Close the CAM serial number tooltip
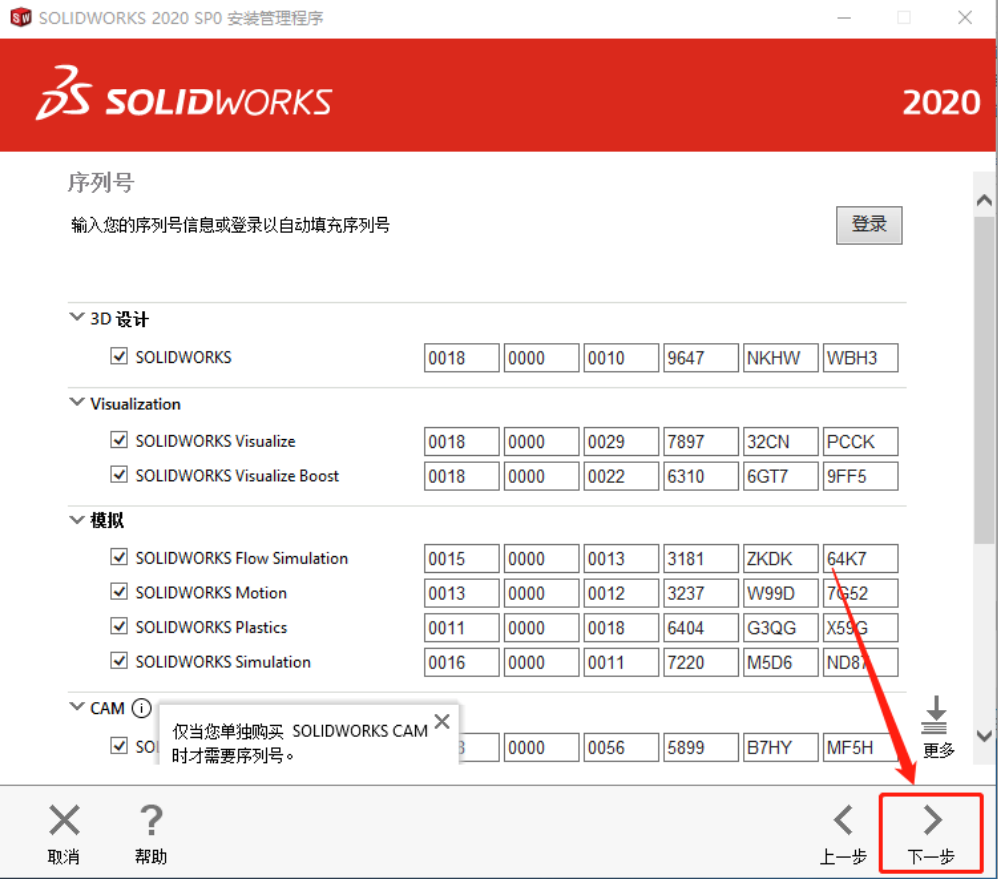 coord(442,720)
